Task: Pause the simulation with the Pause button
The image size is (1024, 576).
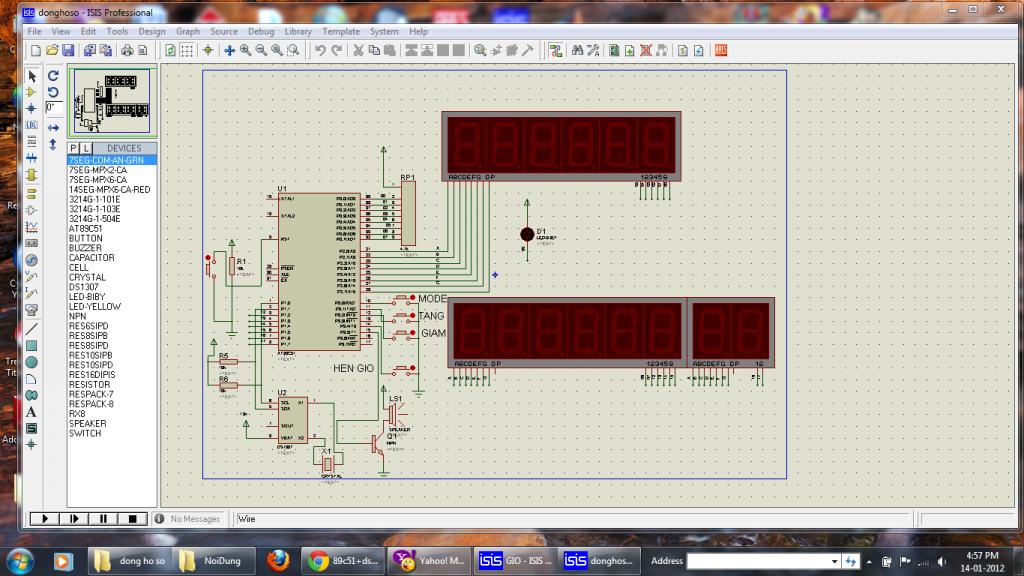Action: [x=102, y=518]
